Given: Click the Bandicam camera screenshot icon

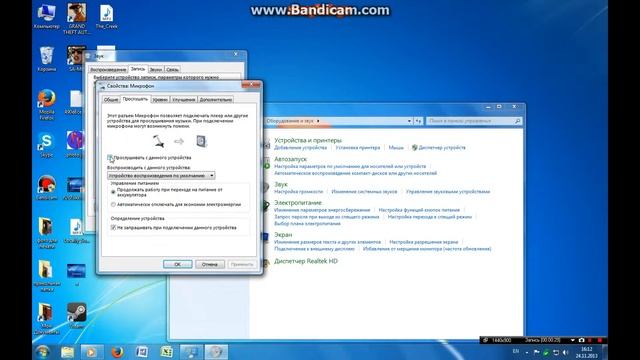Looking at the screenshot, I should coord(581,340).
